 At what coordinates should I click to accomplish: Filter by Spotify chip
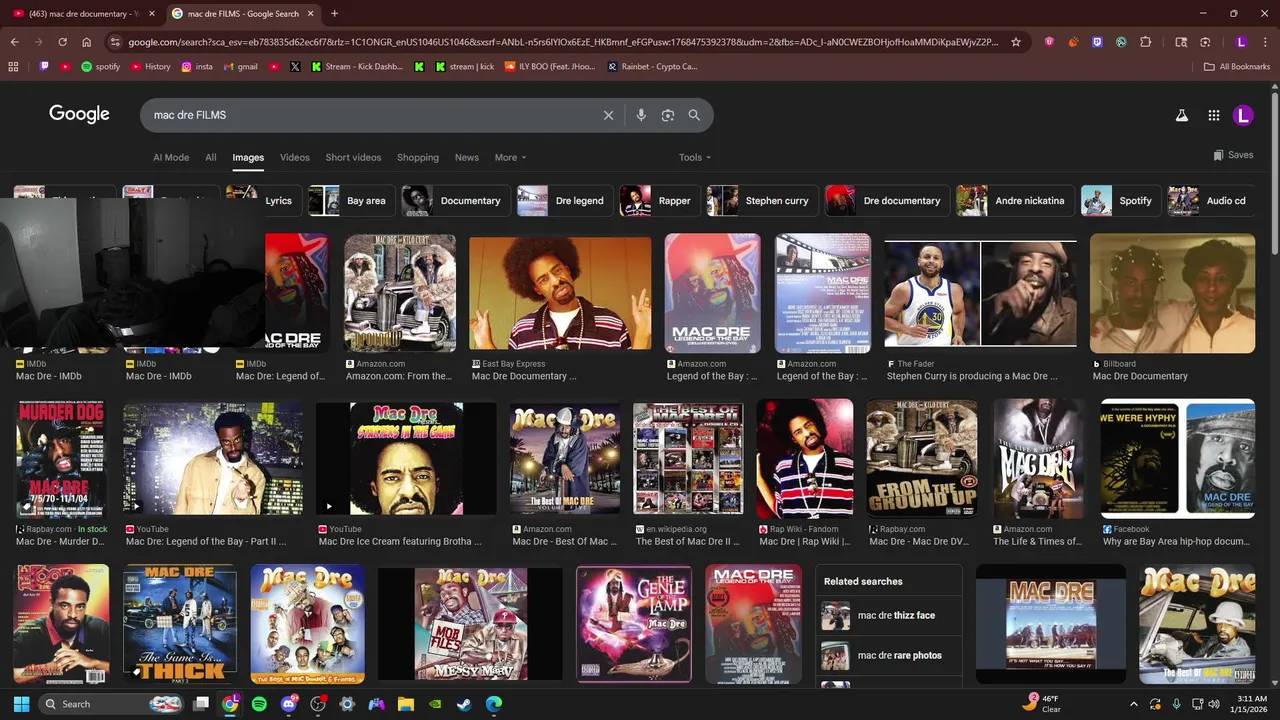1120,200
